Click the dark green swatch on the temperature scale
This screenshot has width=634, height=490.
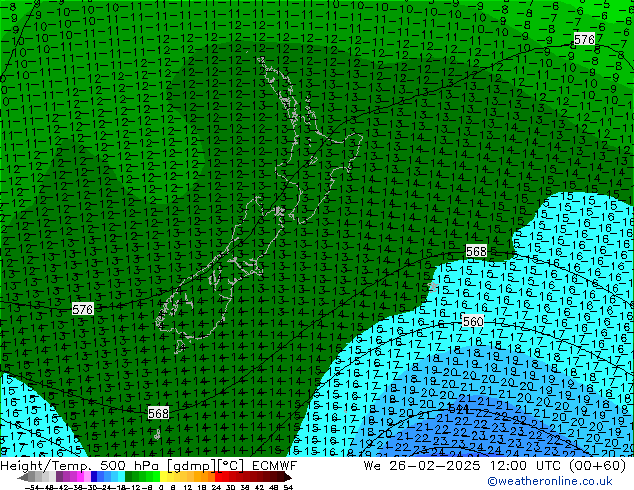pyautogui.click(x=129, y=477)
